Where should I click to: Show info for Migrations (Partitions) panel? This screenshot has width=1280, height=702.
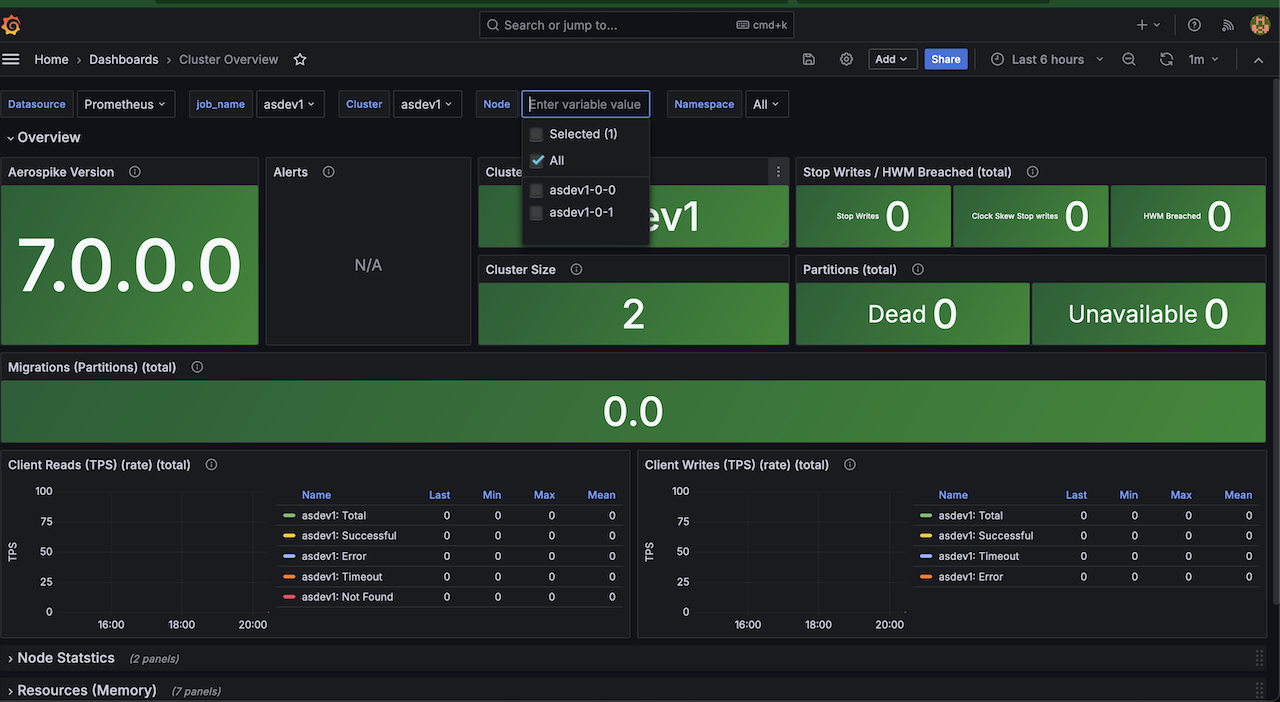coord(197,367)
